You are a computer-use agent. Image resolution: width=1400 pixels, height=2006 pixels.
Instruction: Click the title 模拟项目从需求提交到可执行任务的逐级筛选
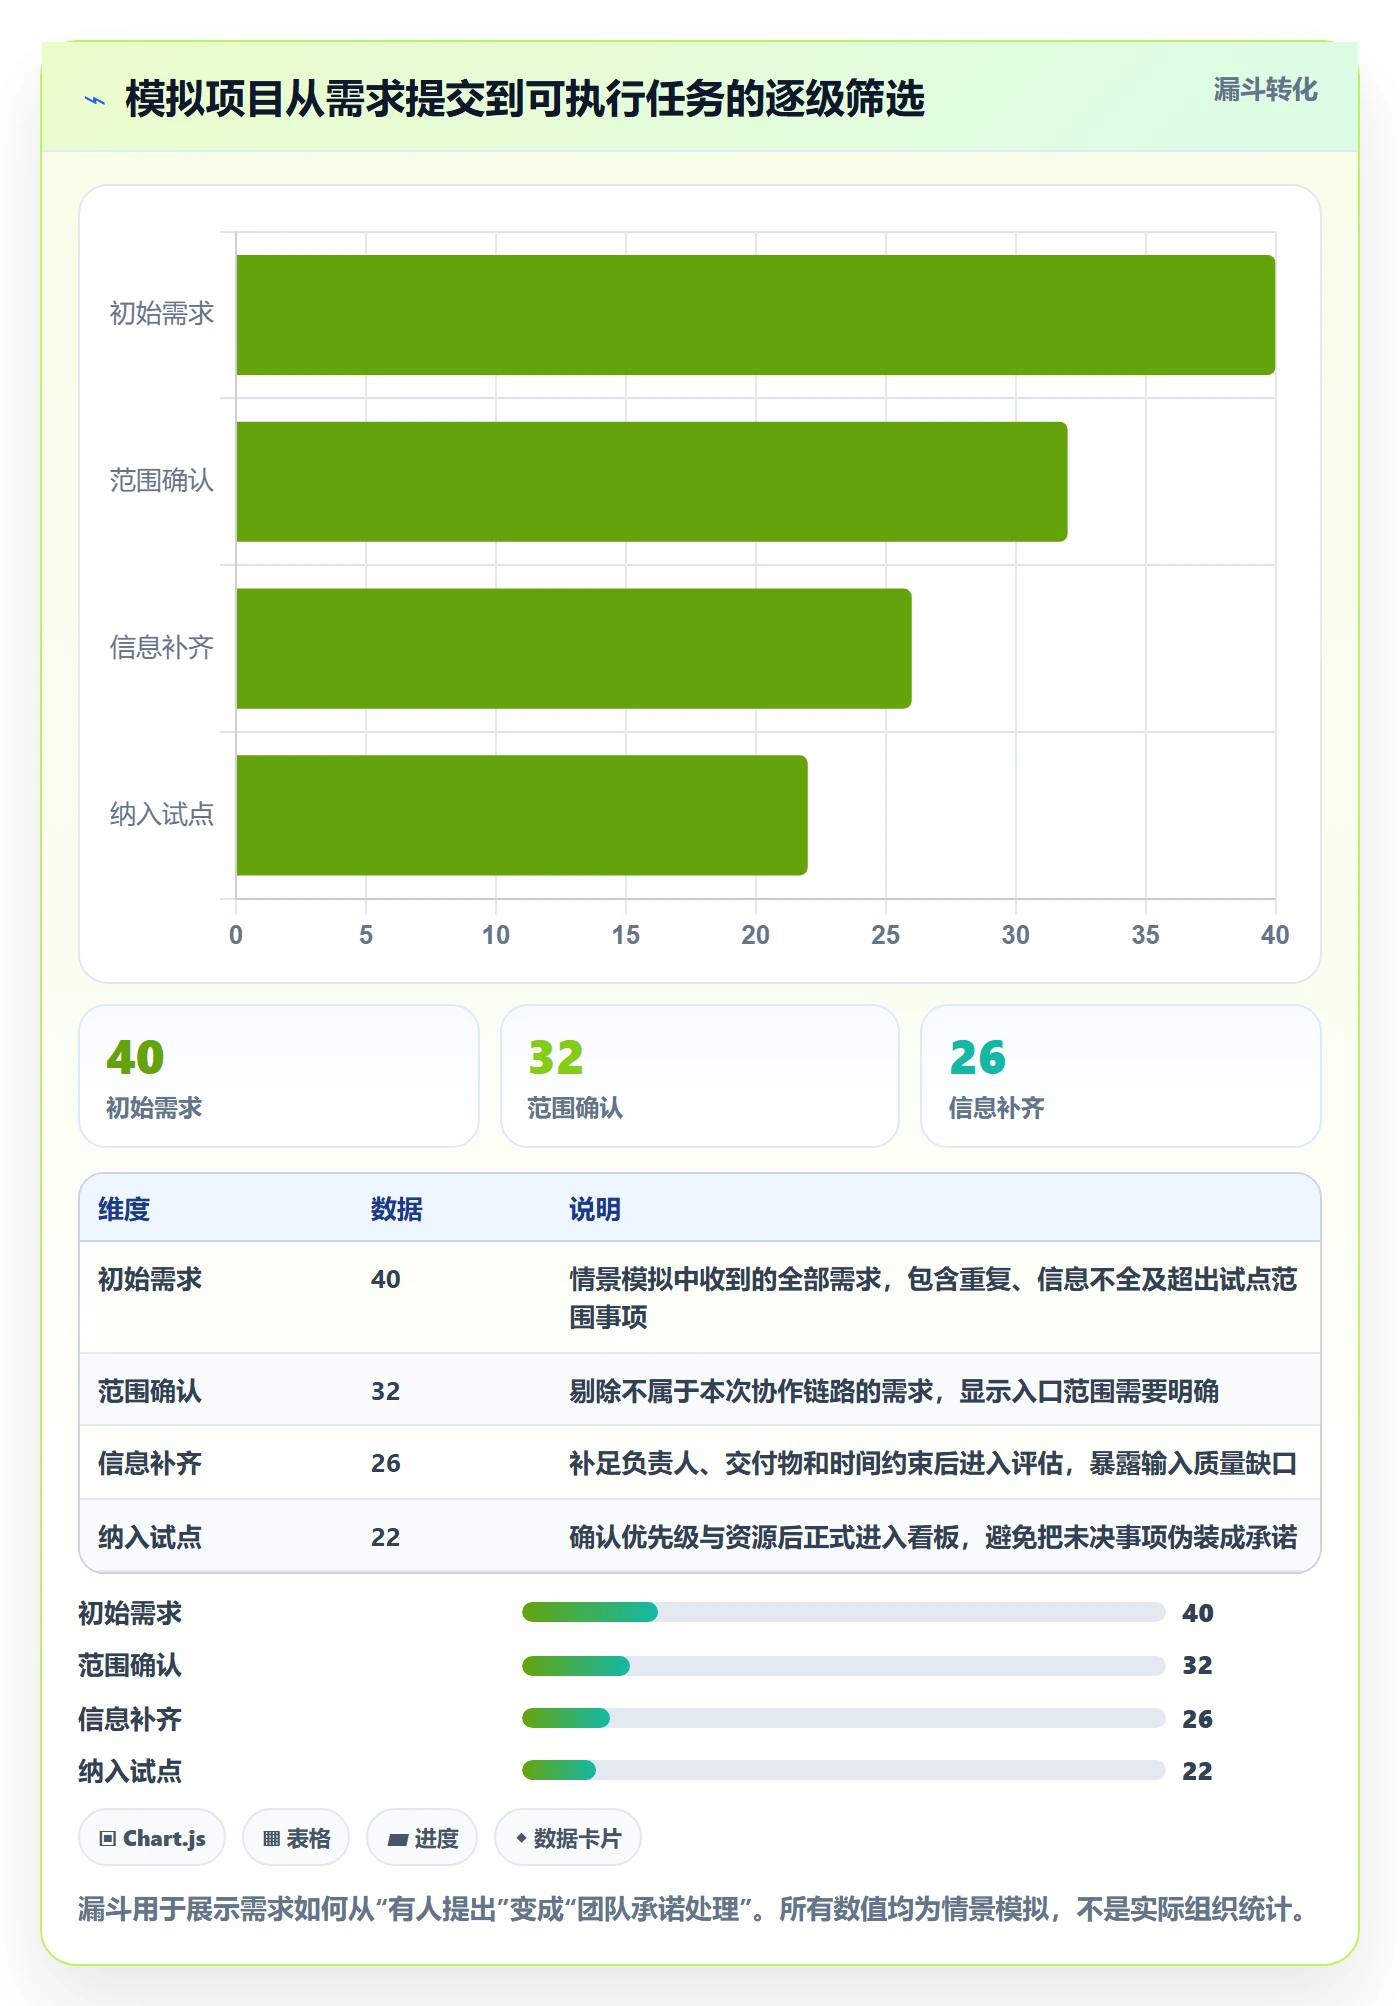[x=525, y=99]
